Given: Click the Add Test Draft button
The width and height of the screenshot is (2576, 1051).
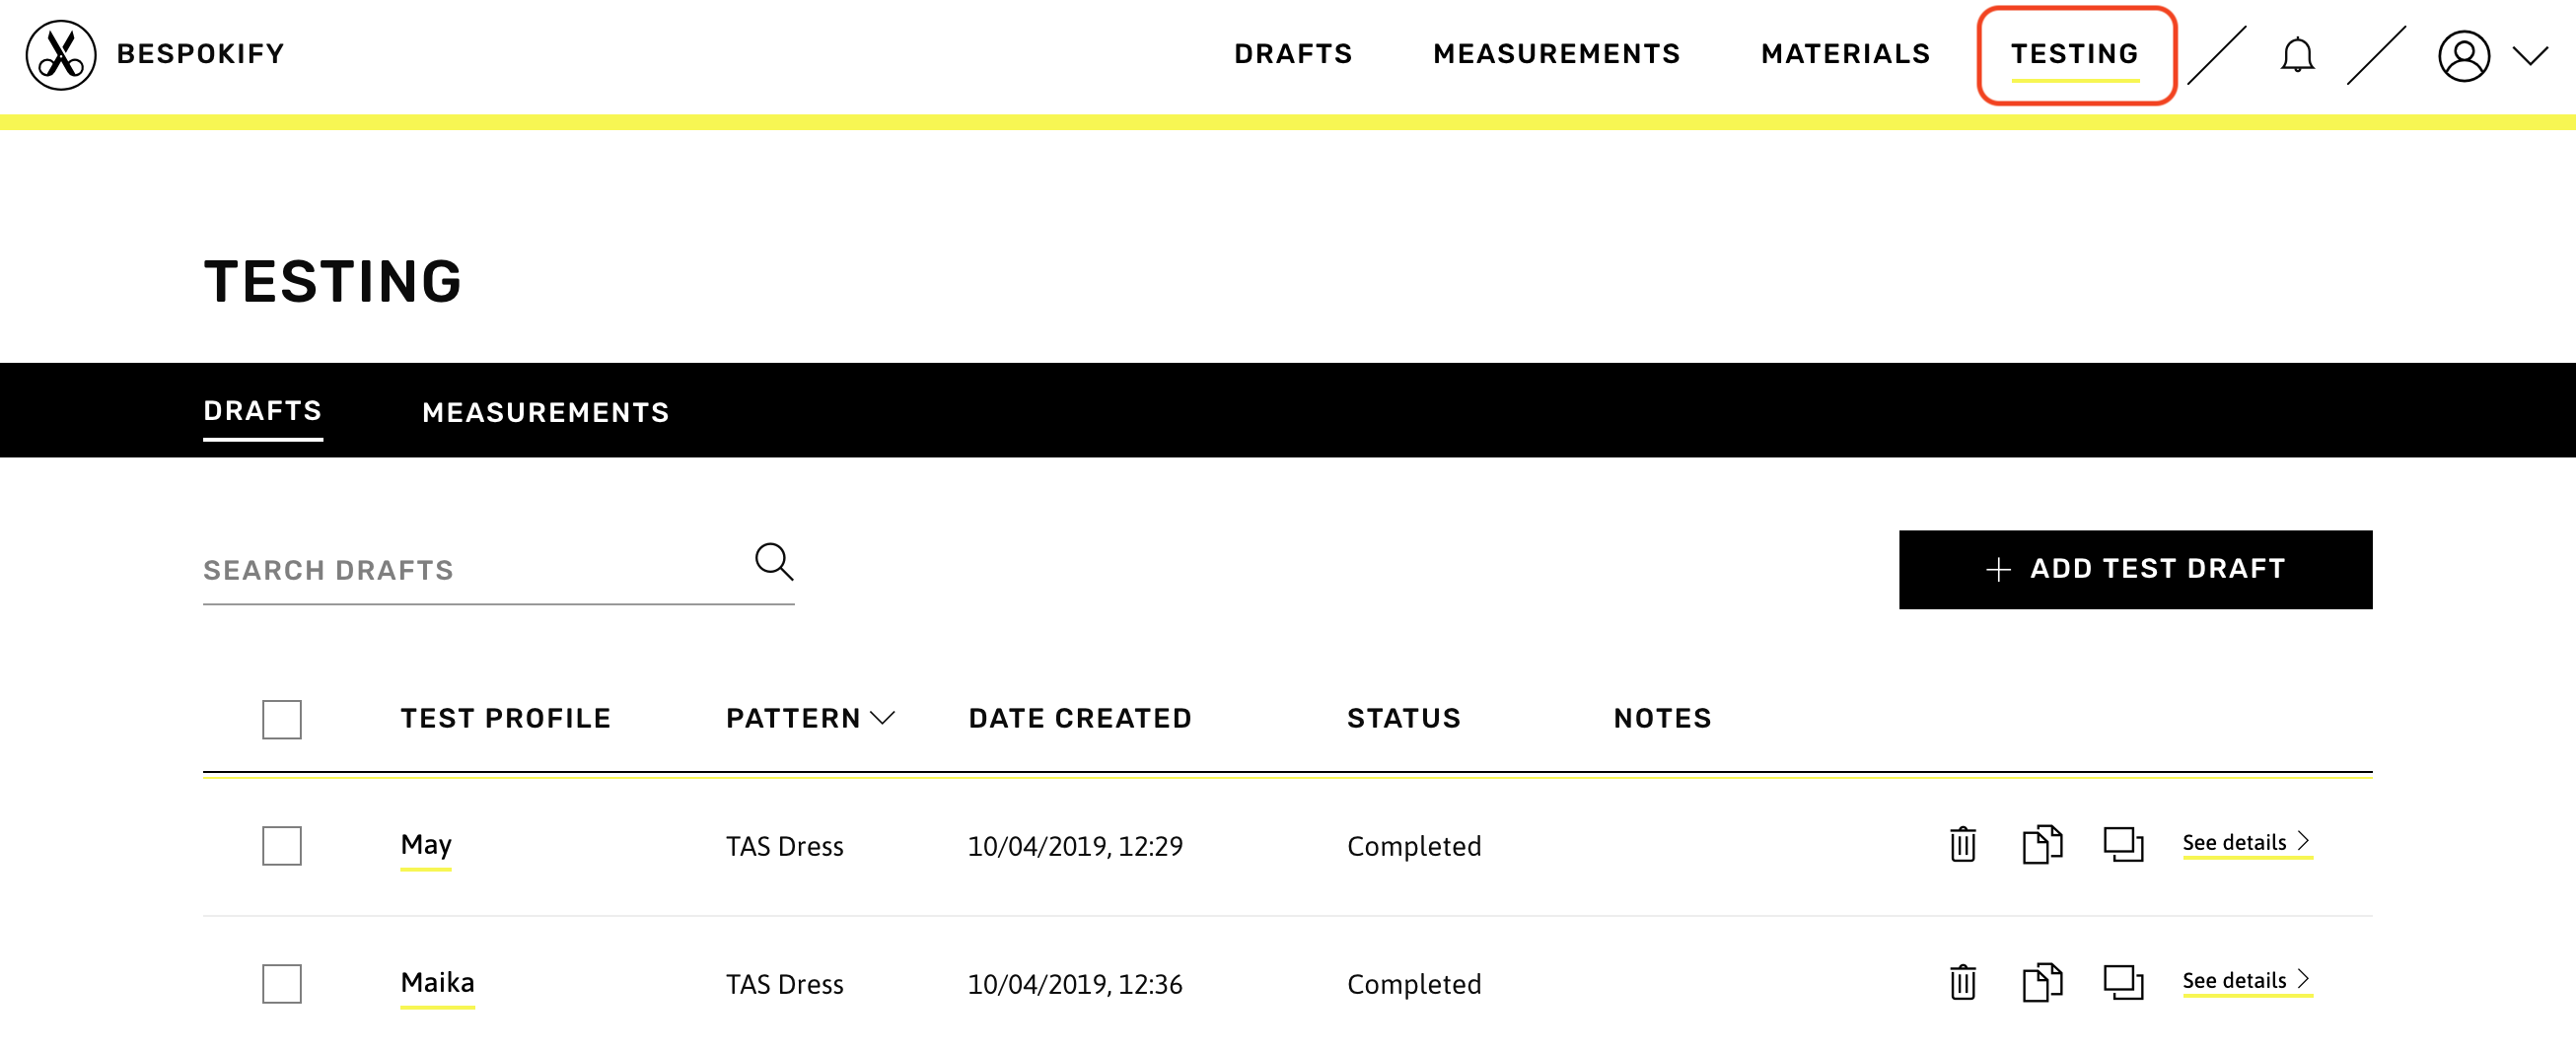Looking at the screenshot, I should coord(2135,570).
